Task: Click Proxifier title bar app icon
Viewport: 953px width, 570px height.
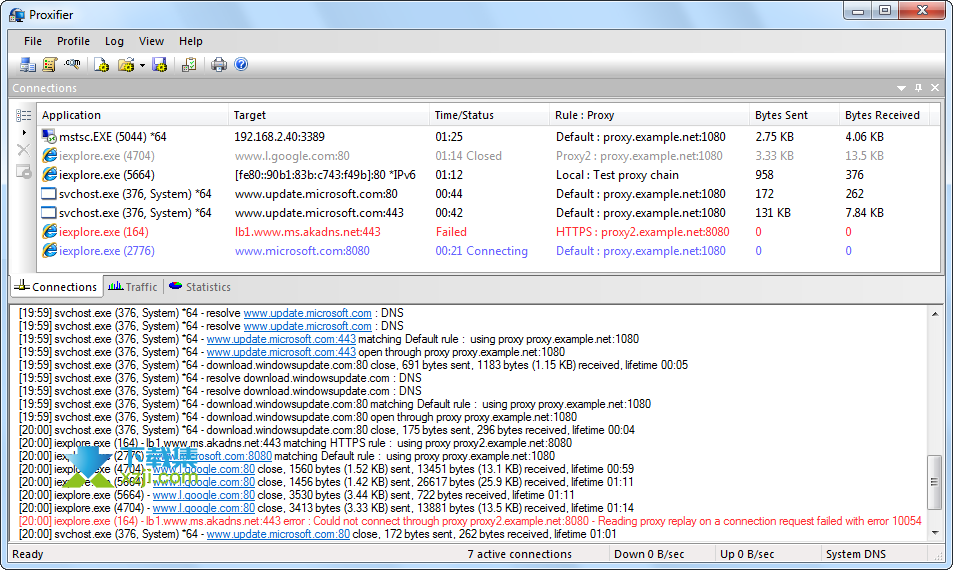Action: pos(16,15)
